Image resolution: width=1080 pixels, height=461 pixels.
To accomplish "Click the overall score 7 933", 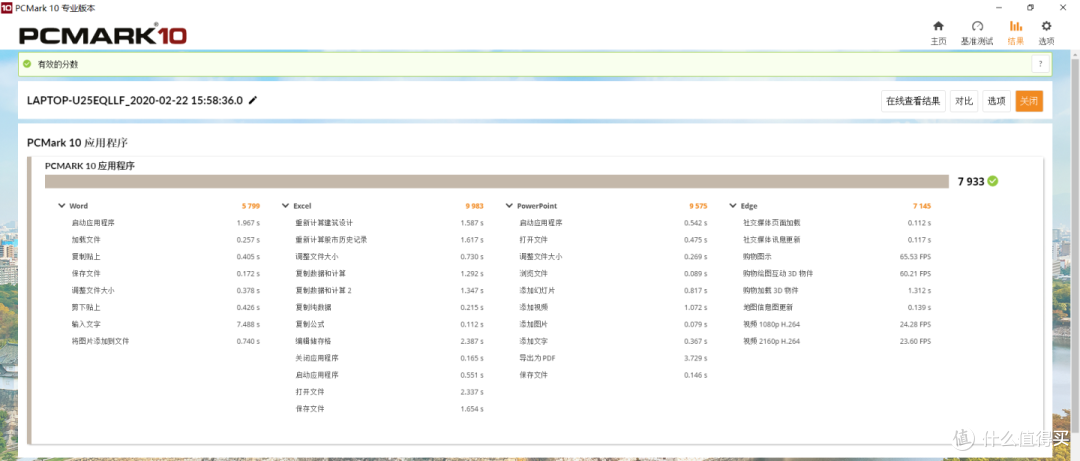I will (x=970, y=182).
